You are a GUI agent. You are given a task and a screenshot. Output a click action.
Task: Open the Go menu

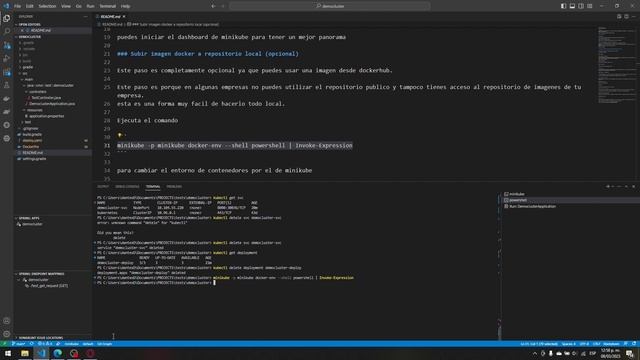point(78,6)
